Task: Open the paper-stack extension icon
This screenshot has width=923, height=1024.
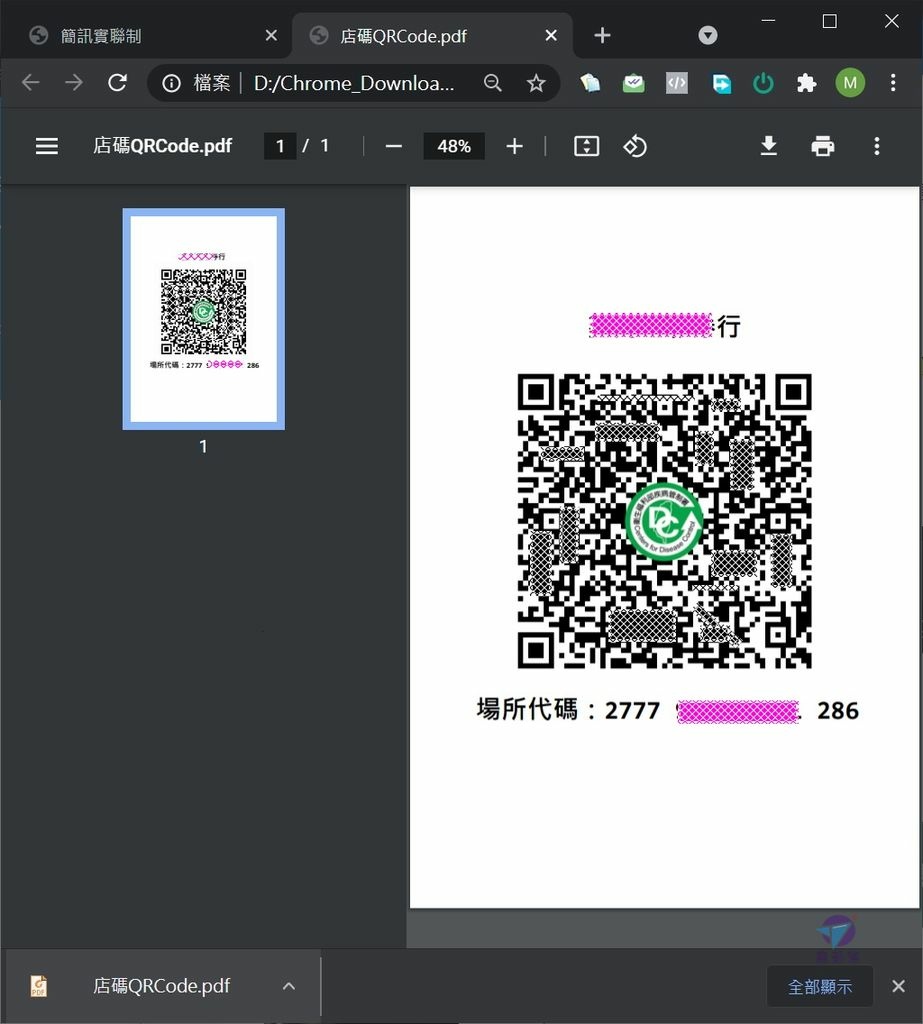Action: 591,83
